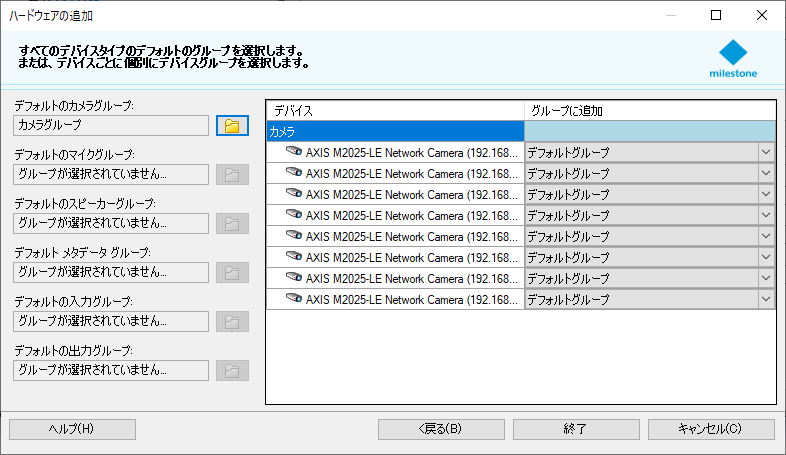This screenshot has width=786, height=455.
Task: Click the デフォルトの出力グループ text field
Action: 111,371
